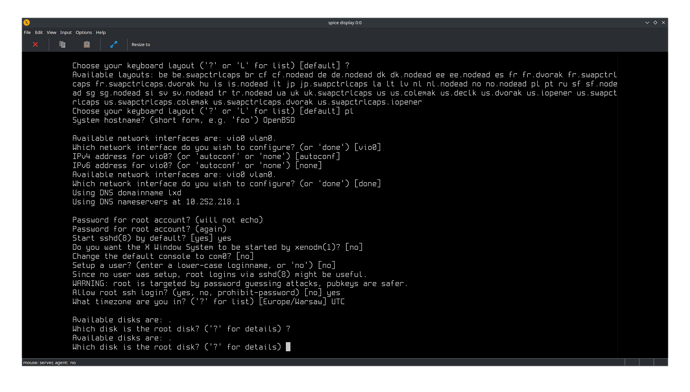The height and width of the screenshot is (392, 690).
Task: Click the 'mouse: server, agent: no' status text
Action: (x=49, y=363)
